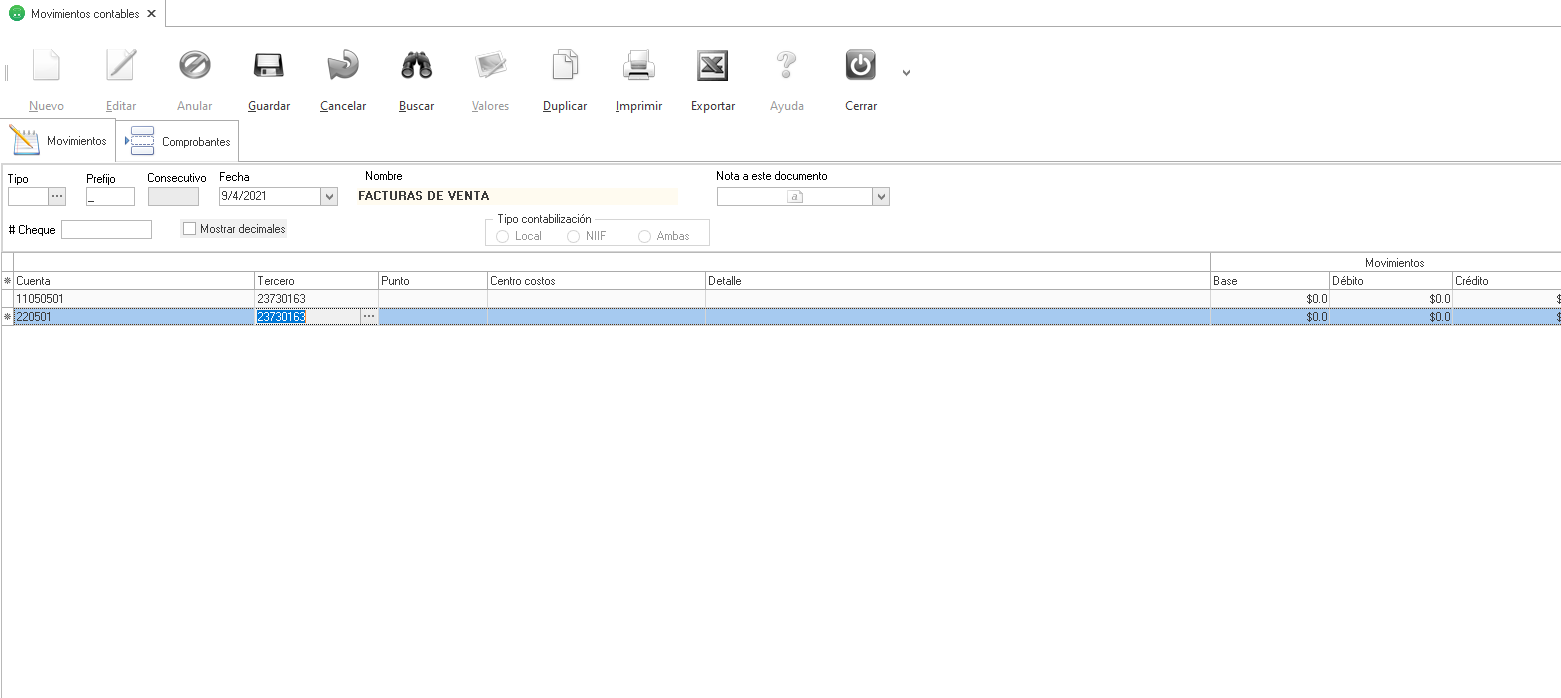Click the Guardar floppy disk icon

[x=268, y=66]
